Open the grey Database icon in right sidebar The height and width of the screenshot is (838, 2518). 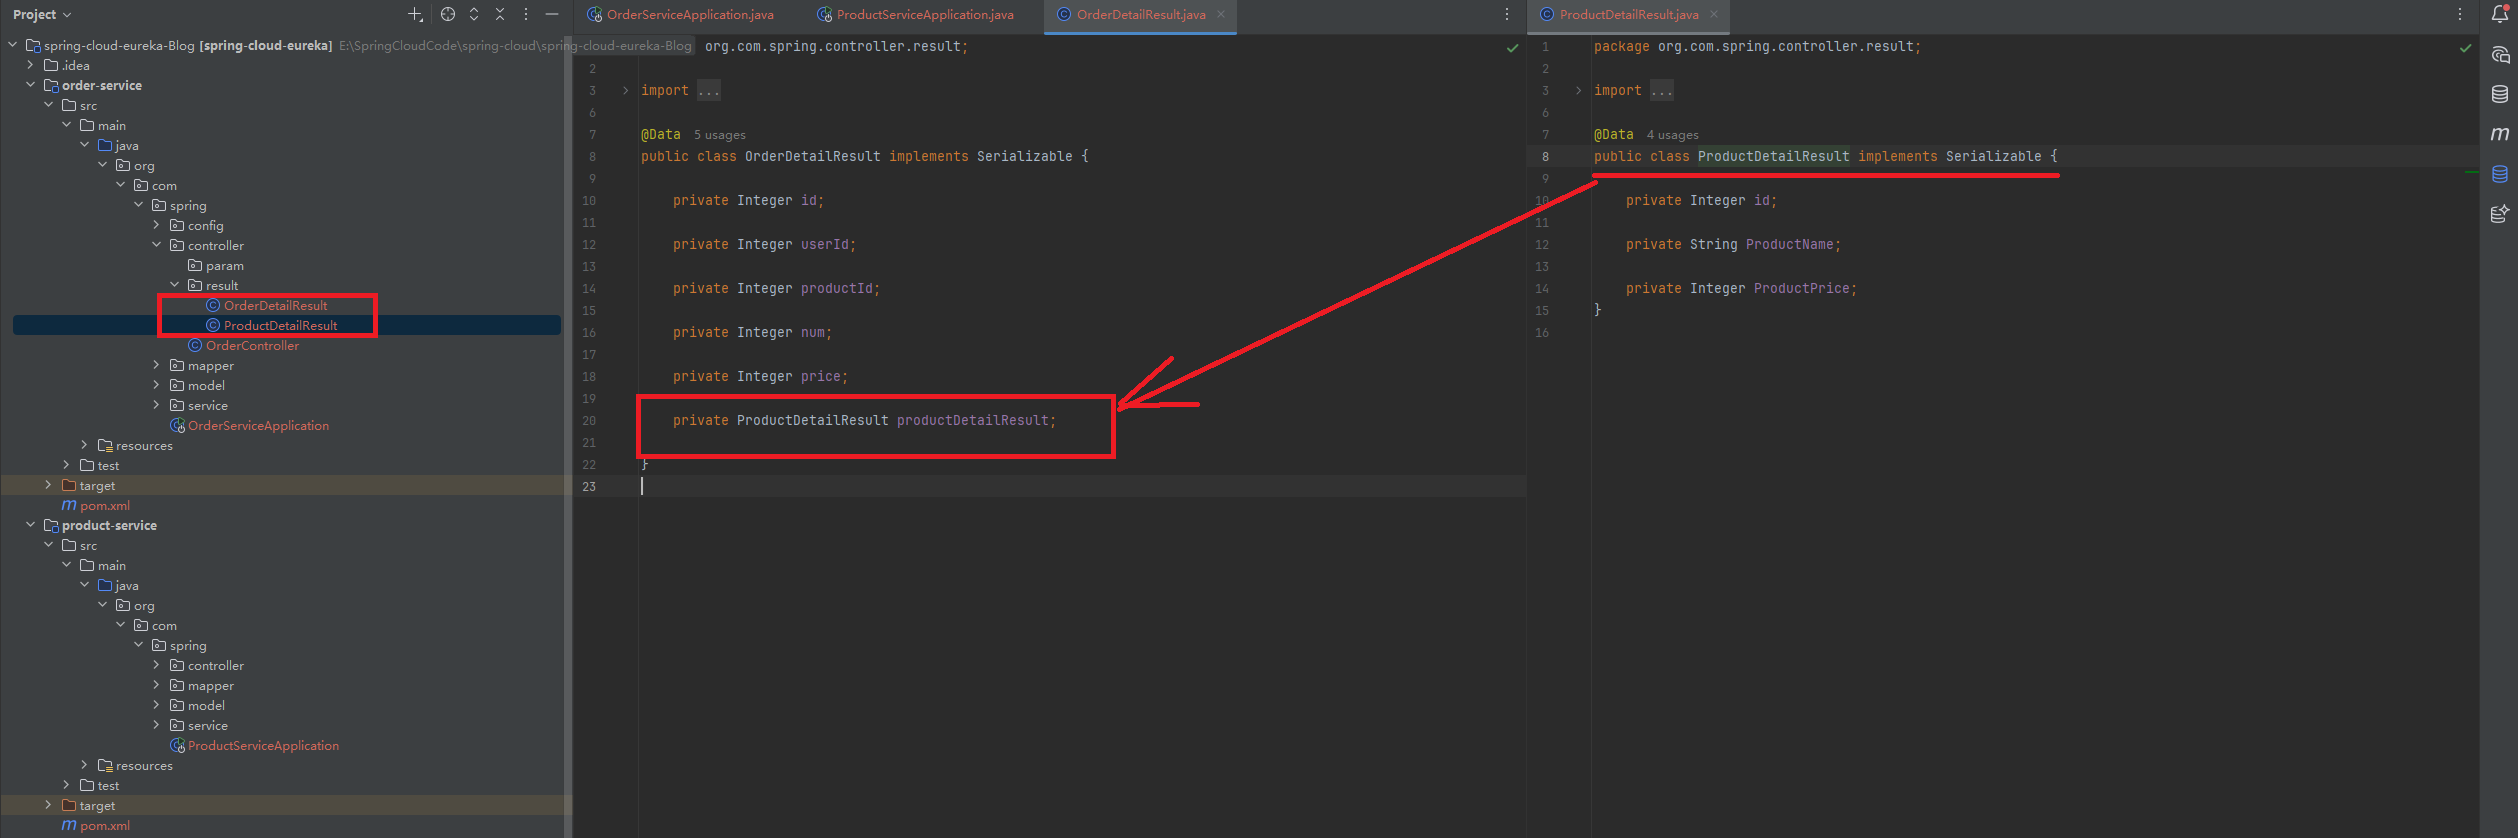2500,94
